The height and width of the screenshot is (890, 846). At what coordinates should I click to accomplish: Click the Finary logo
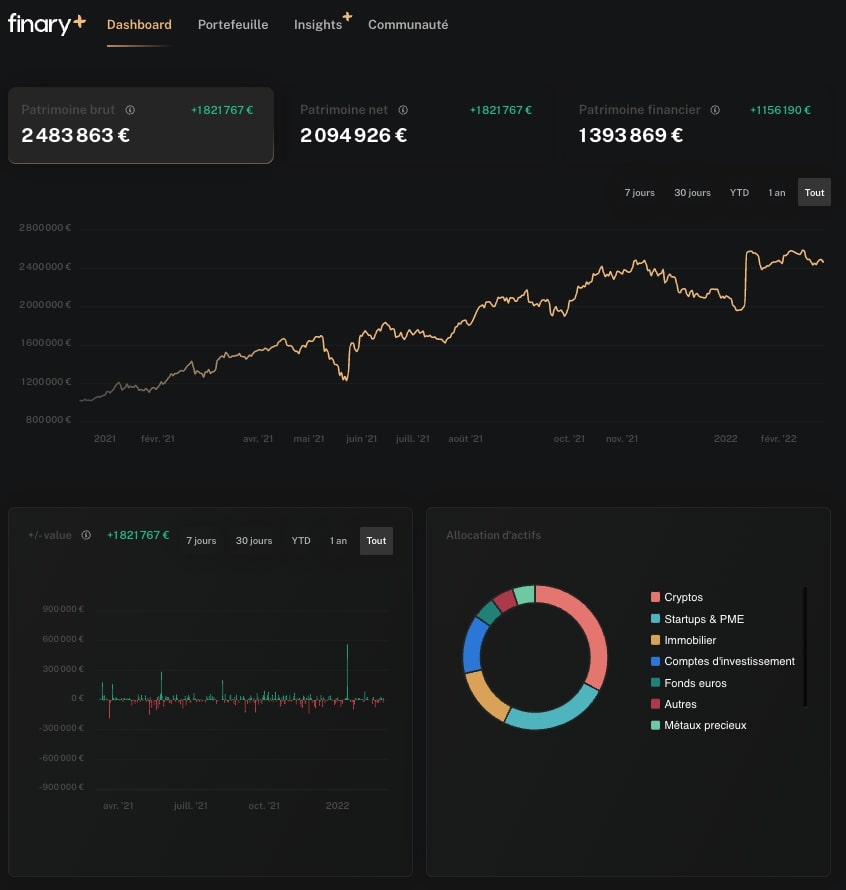(x=38, y=25)
